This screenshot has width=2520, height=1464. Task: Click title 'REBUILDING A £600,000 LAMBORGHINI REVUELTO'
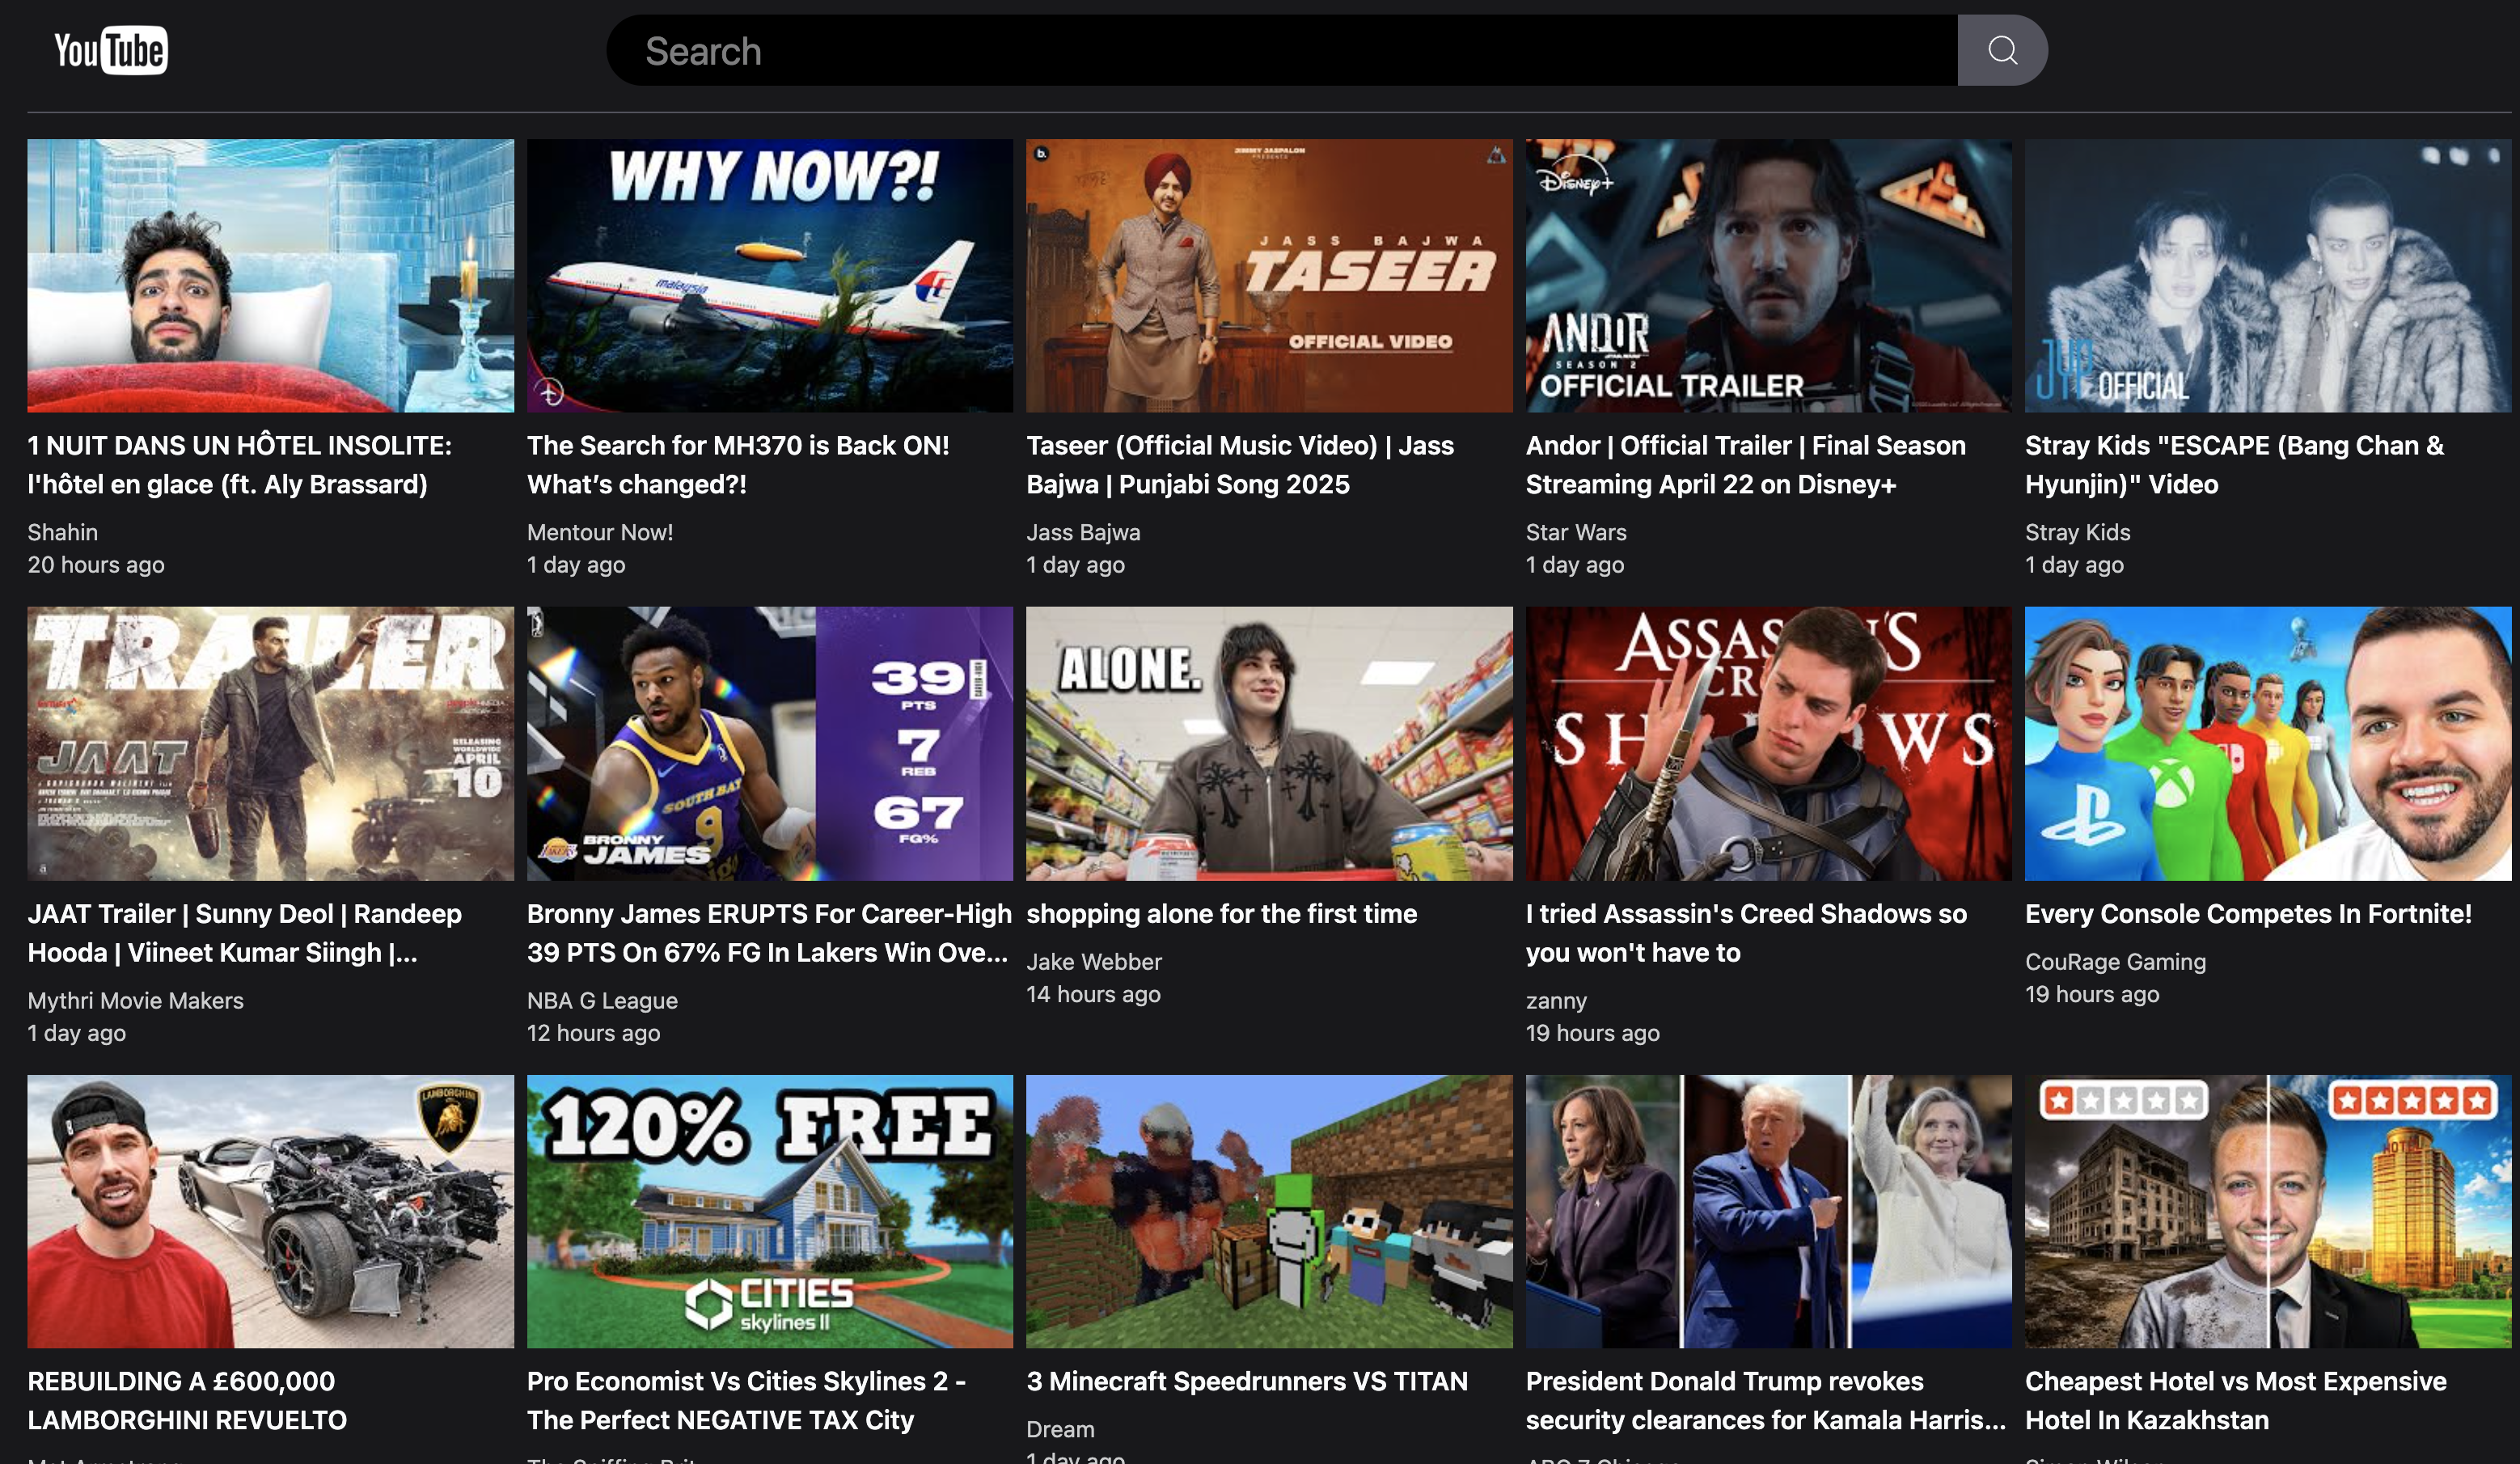point(187,1401)
